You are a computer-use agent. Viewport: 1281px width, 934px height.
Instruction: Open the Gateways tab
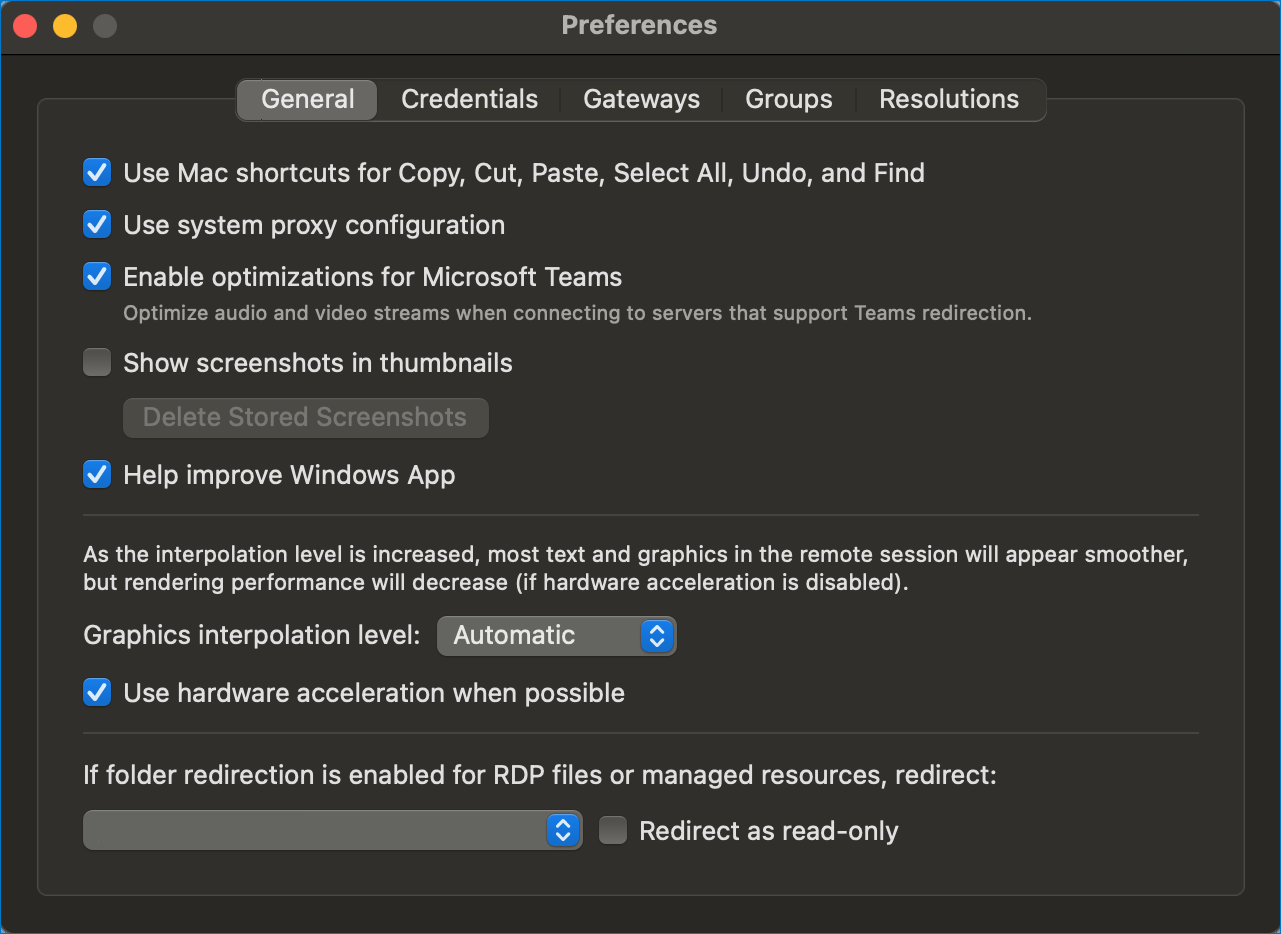point(641,99)
